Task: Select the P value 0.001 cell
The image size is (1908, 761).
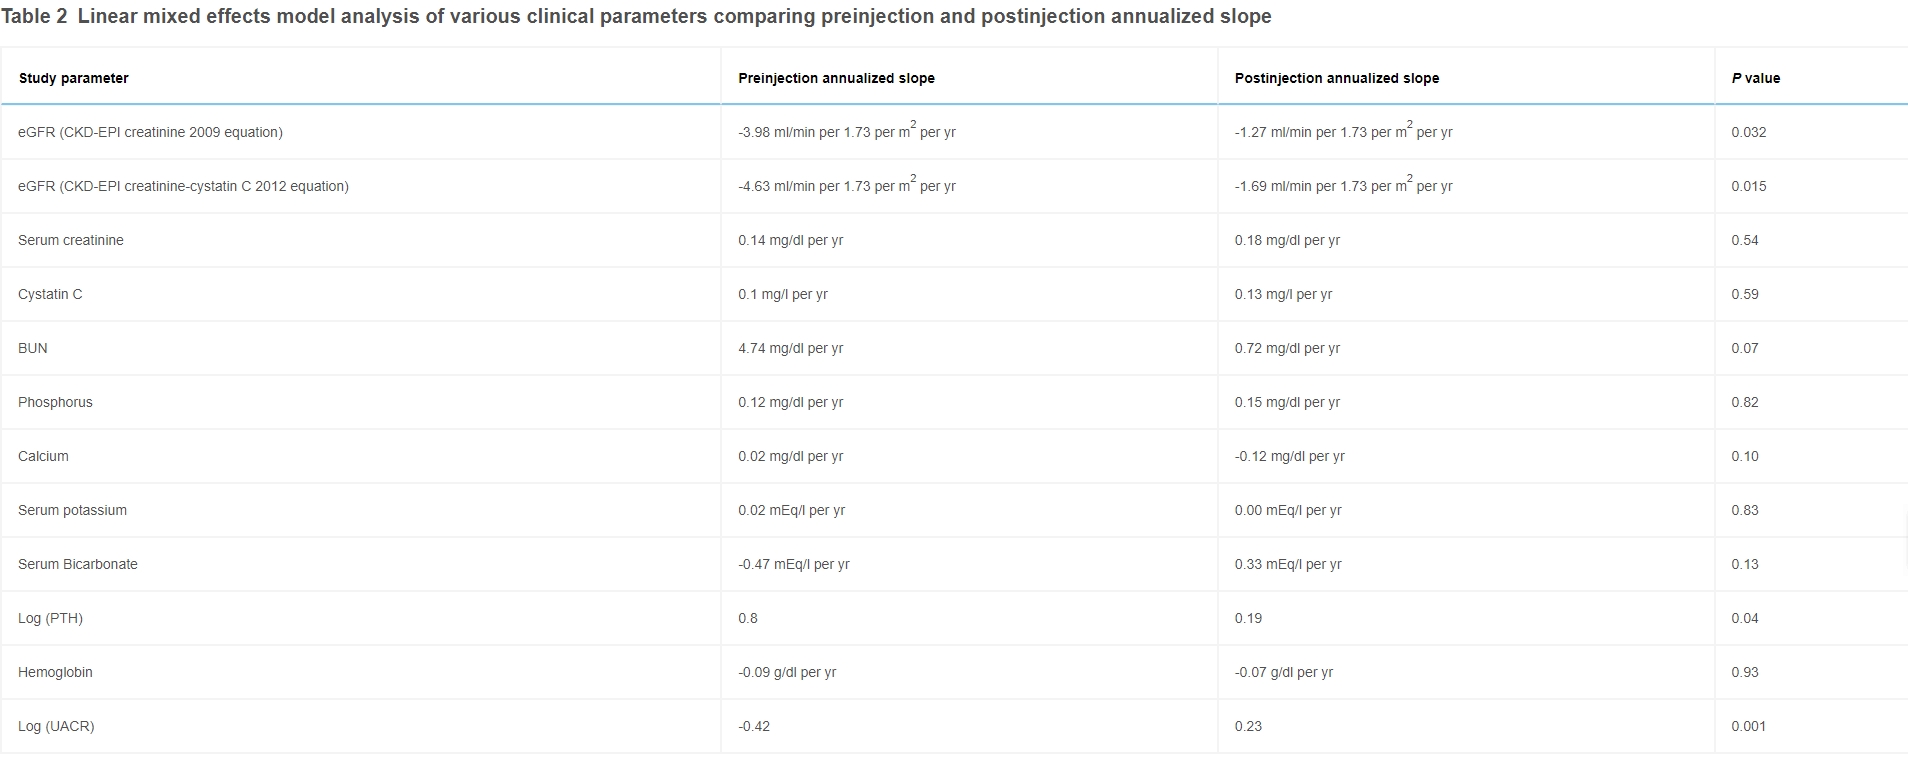Action: click(x=1748, y=726)
